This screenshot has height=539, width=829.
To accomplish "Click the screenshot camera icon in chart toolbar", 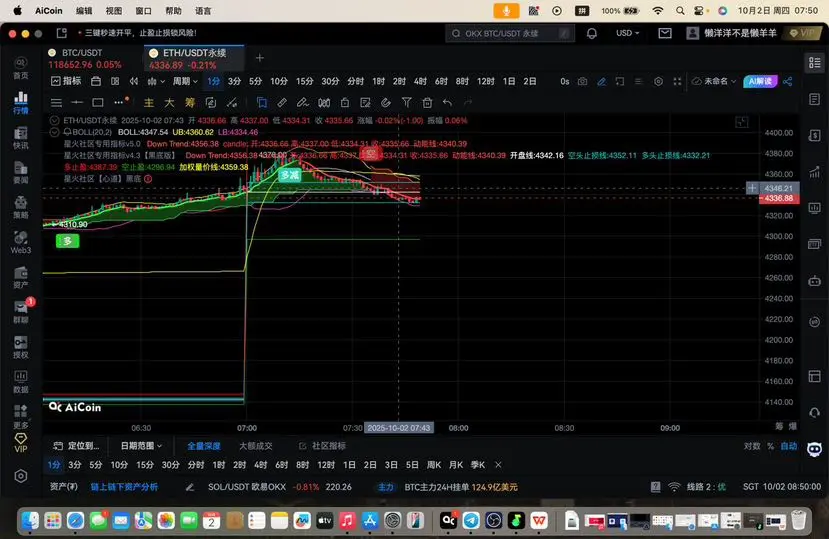I will tap(582, 81).
